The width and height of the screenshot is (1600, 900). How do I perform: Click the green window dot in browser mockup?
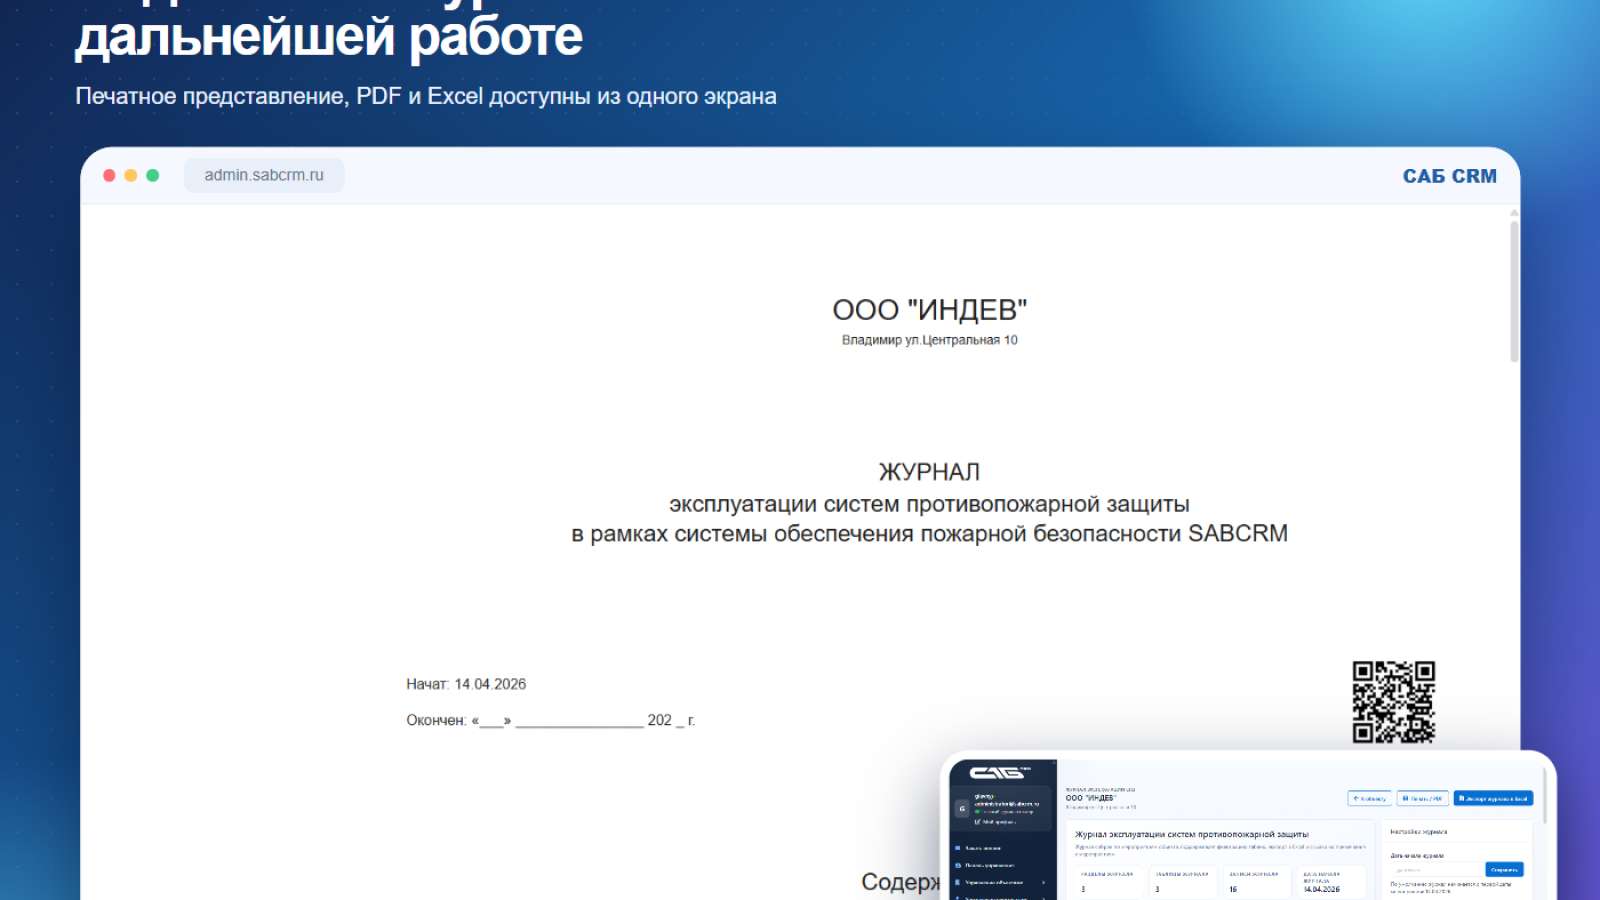pyautogui.click(x=153, y=175)
